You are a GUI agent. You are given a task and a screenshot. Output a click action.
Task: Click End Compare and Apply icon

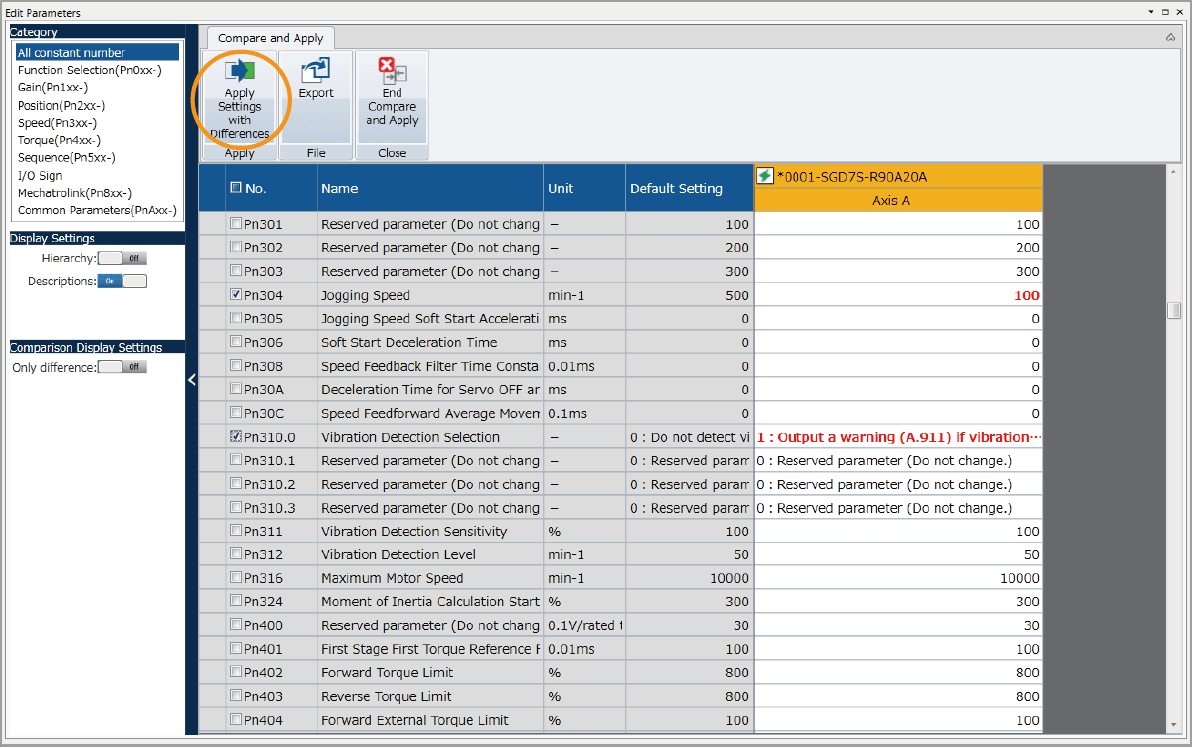(x=392, y=71)
